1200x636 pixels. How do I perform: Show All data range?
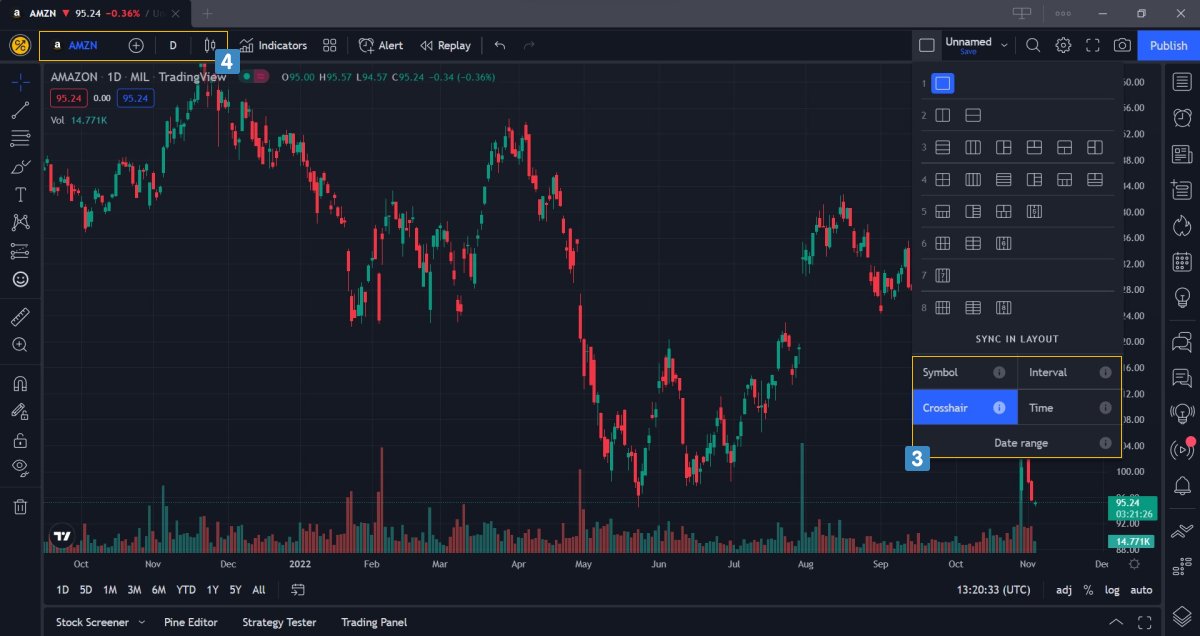pos(259,590)
